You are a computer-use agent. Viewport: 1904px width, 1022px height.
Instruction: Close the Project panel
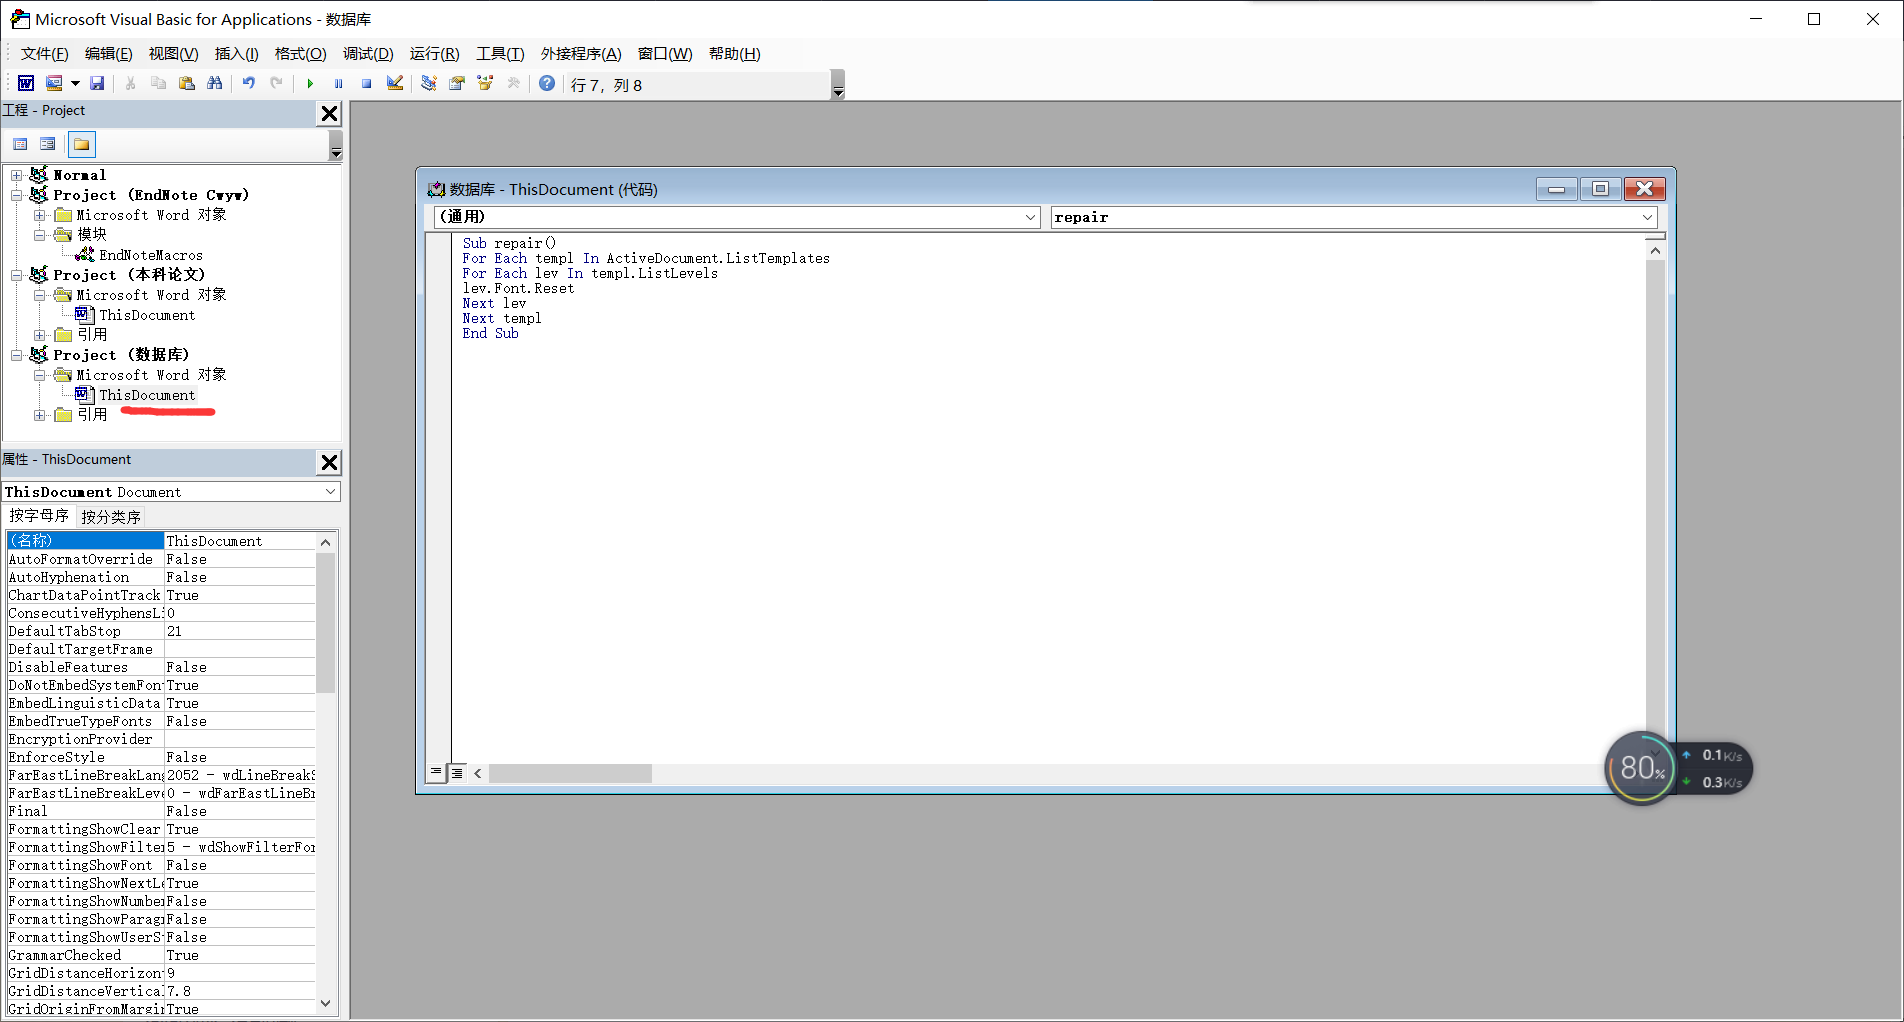click(329, 114)
